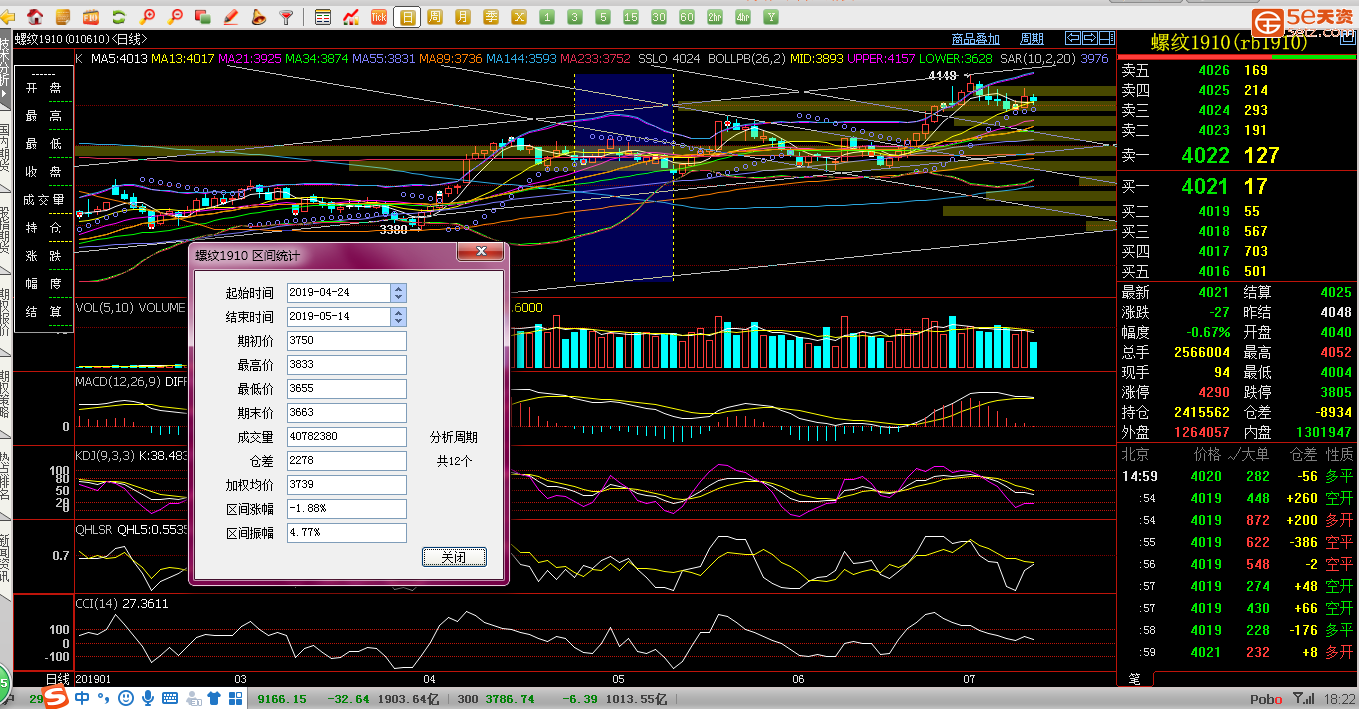1359x709 pixels.
Task: Select the 笔 tab below trades
Action: point(1135,678)
